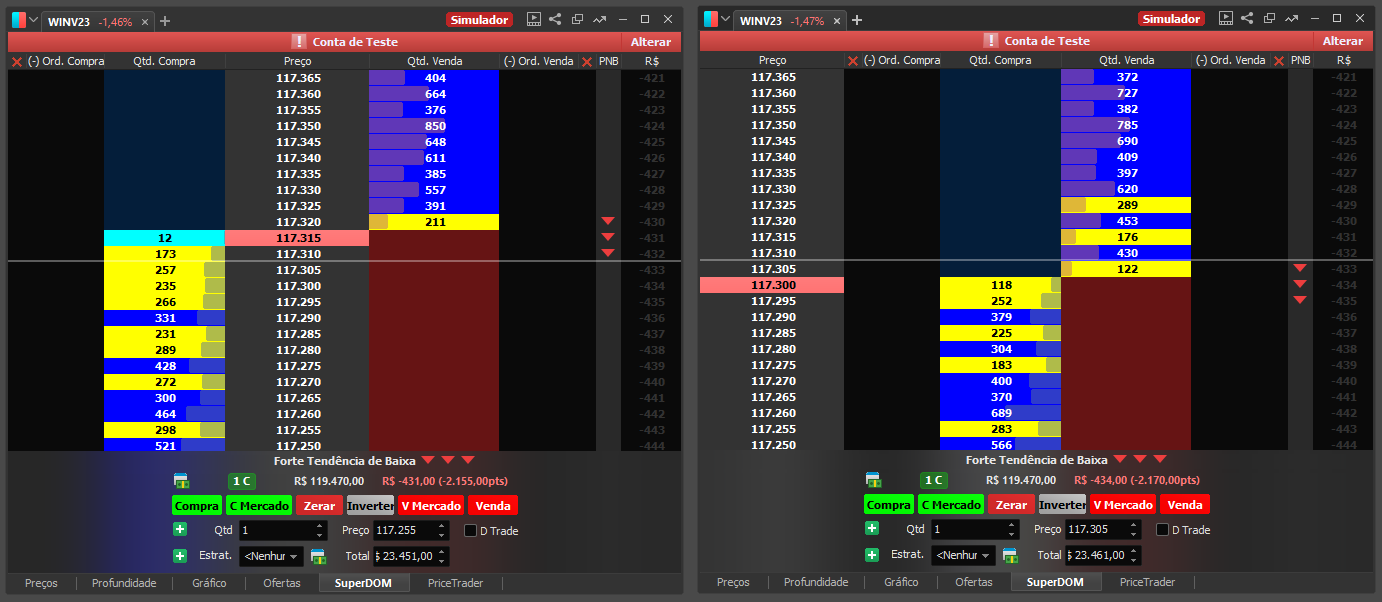Click the share icon in left window
The width and height of the screenshot is (1382, 602).
(556, 19)
